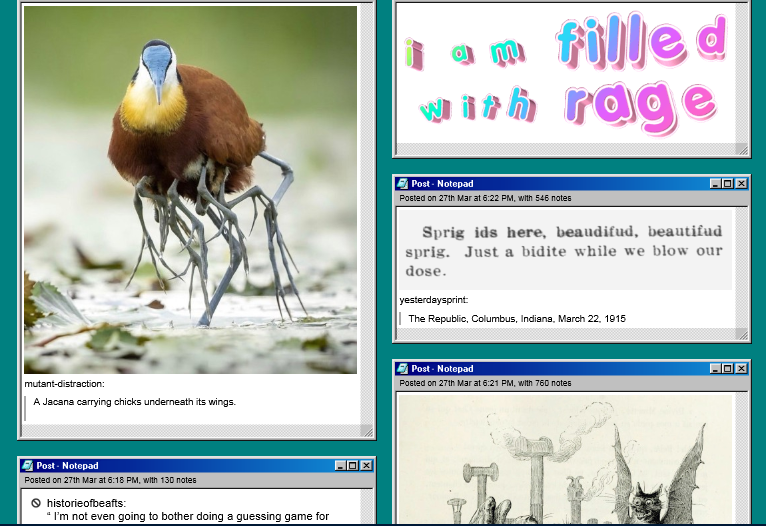Click the horizontal scrollbar of the rage post
The width and height of the screenshot is (766, 526).
(x=566, y=149)
